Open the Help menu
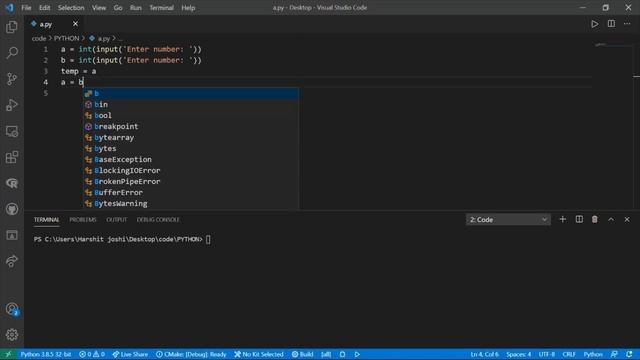640x360 pixels. click(188, 8)
